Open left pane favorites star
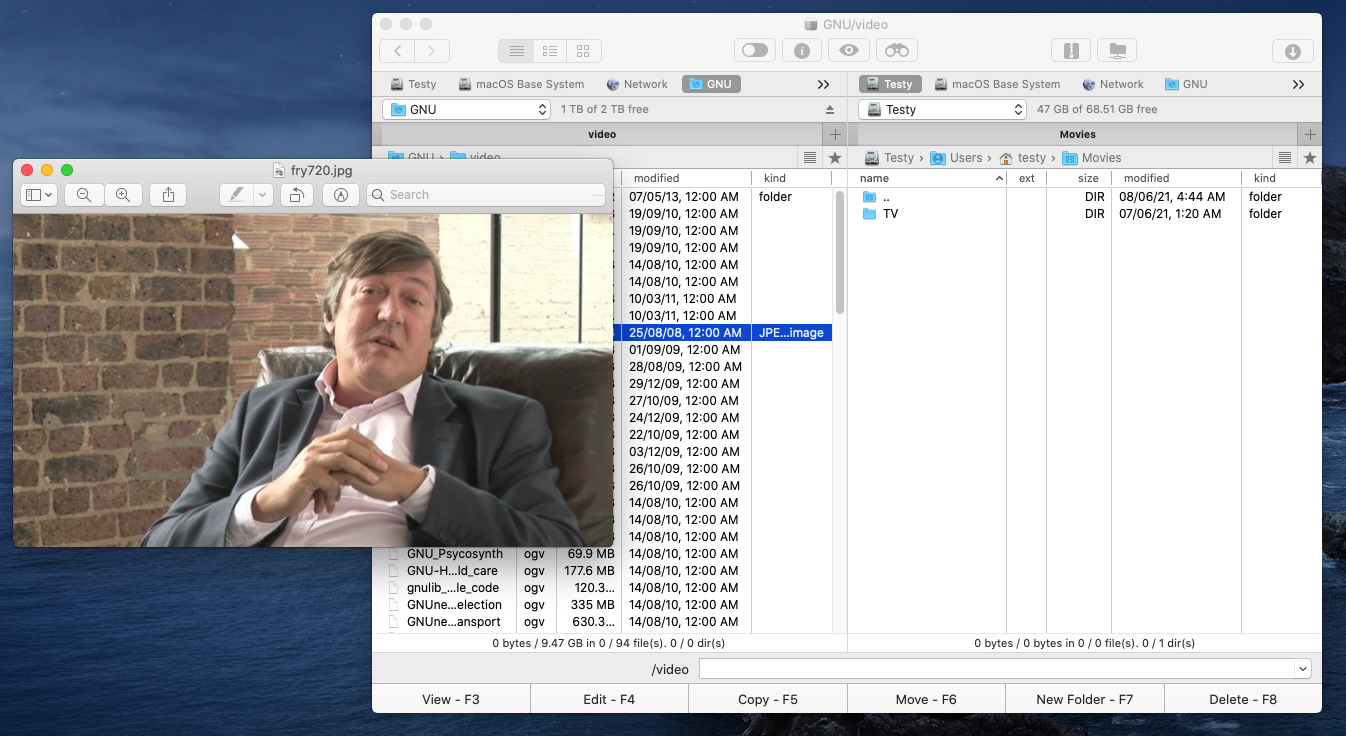The width and height of the screenshot is (1346, 736). 835,157
